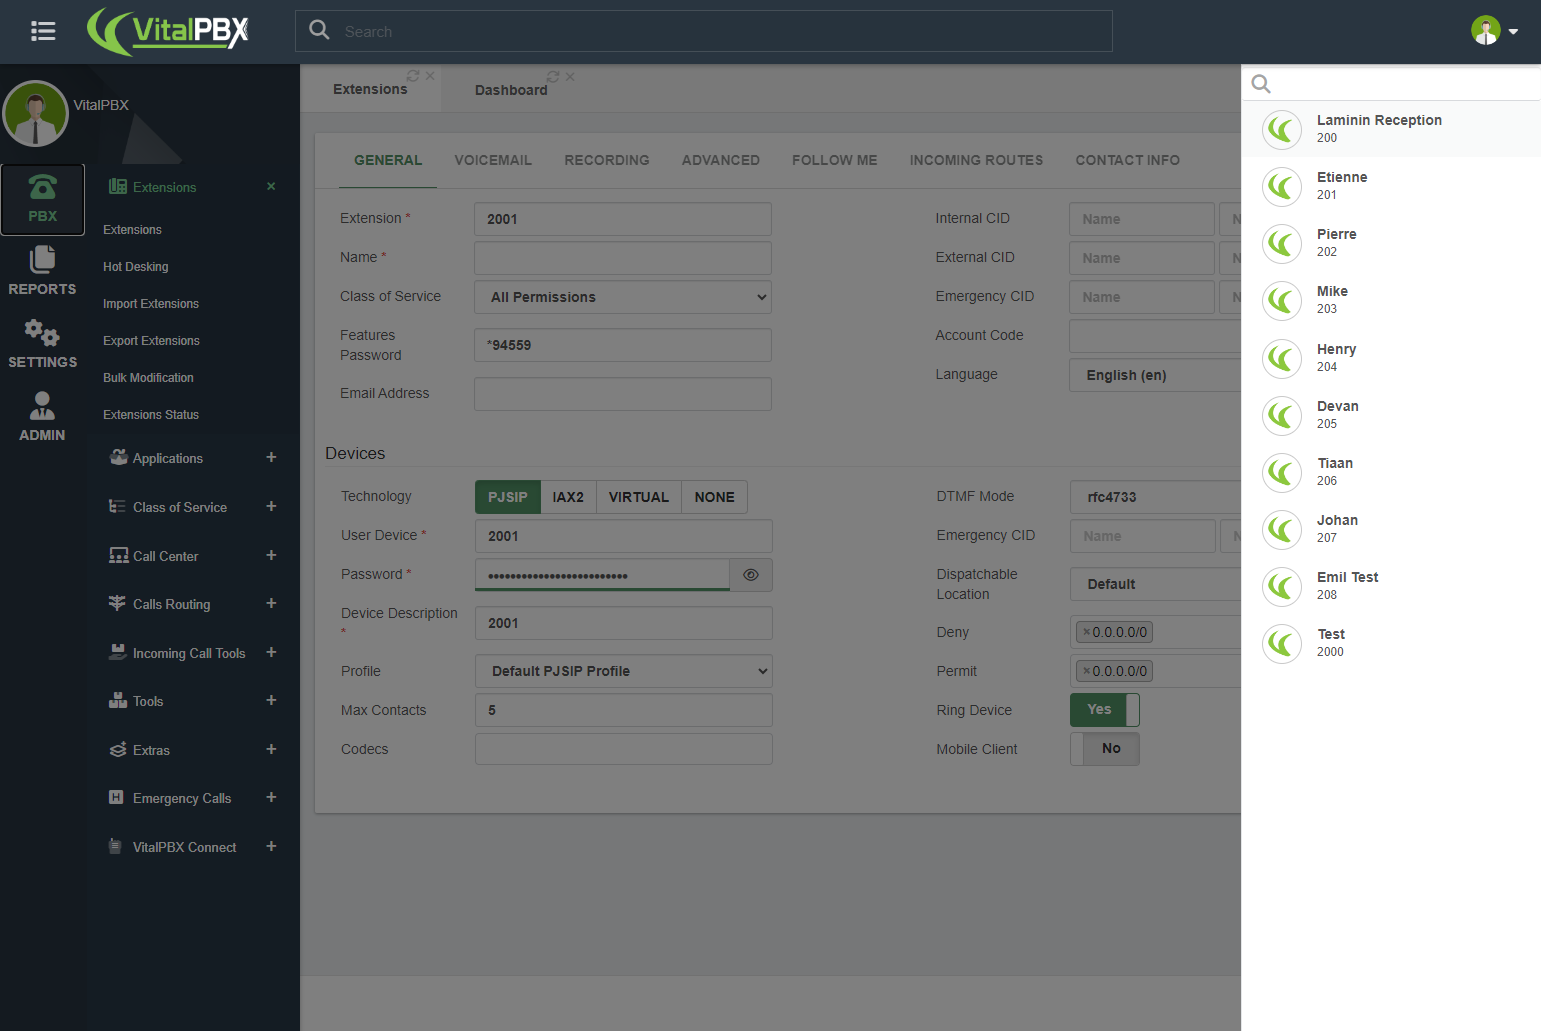Close the Dashboard tab with x icon
The width and height of the screenshot is (1541, 1031).
click(570, 77)
